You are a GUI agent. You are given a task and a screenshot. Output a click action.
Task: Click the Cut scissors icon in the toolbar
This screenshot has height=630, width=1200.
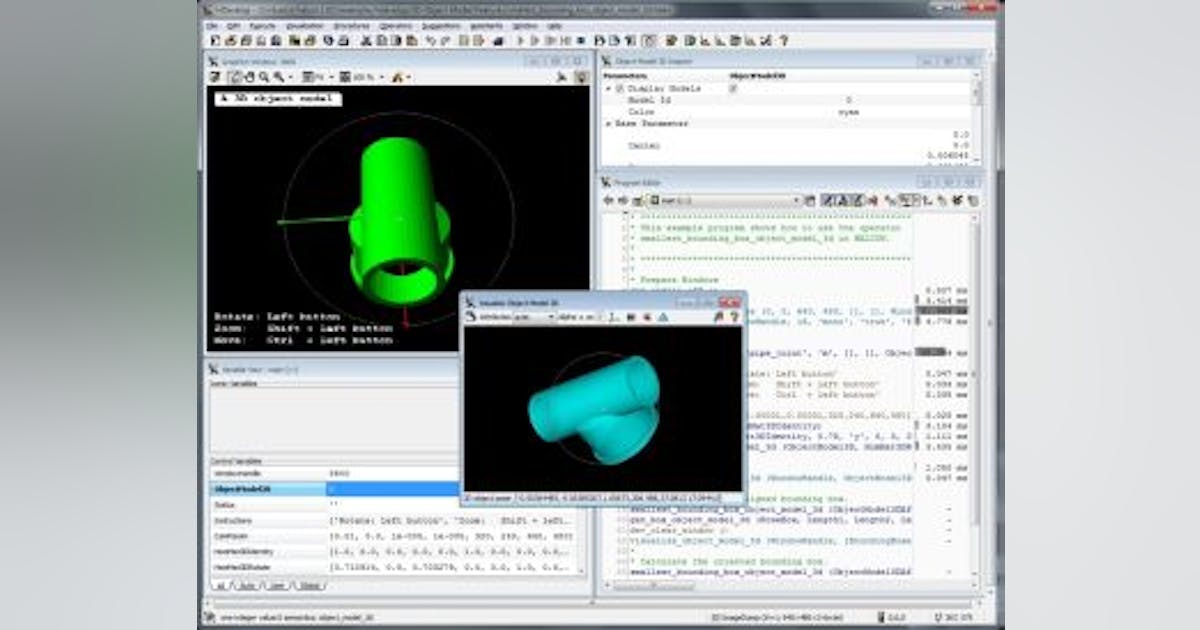pyautogui.click(x=365, y=40)
